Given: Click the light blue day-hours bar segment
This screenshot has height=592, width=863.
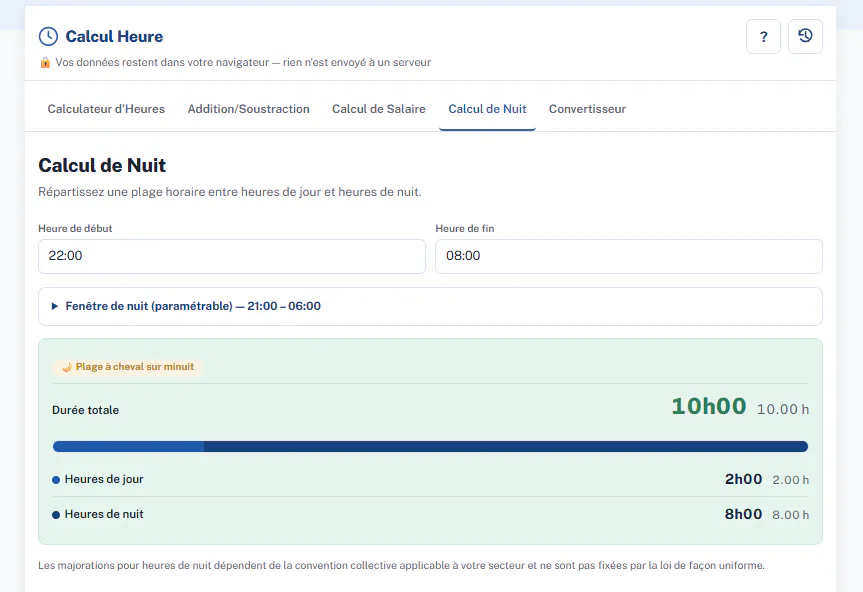Looking at the screenshot, I should tap(128, 446).
